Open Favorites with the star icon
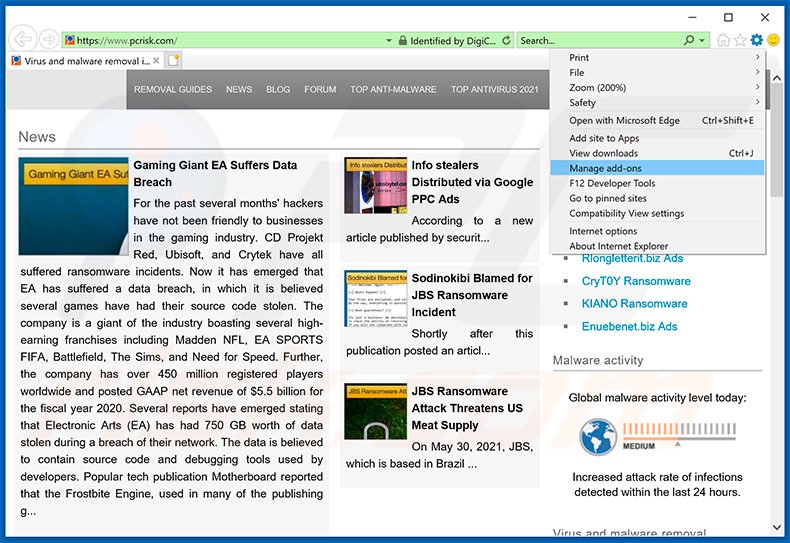Image resolution: width=790 pixels, height=543 pixels. pyautogui.click(x=740, y=40)
